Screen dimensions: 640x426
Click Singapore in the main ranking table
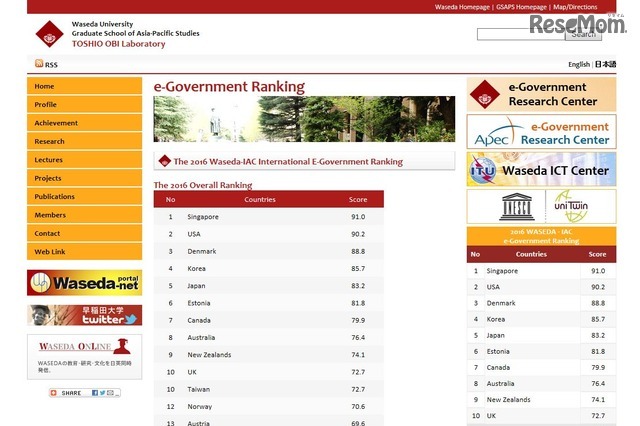(203, 217)
